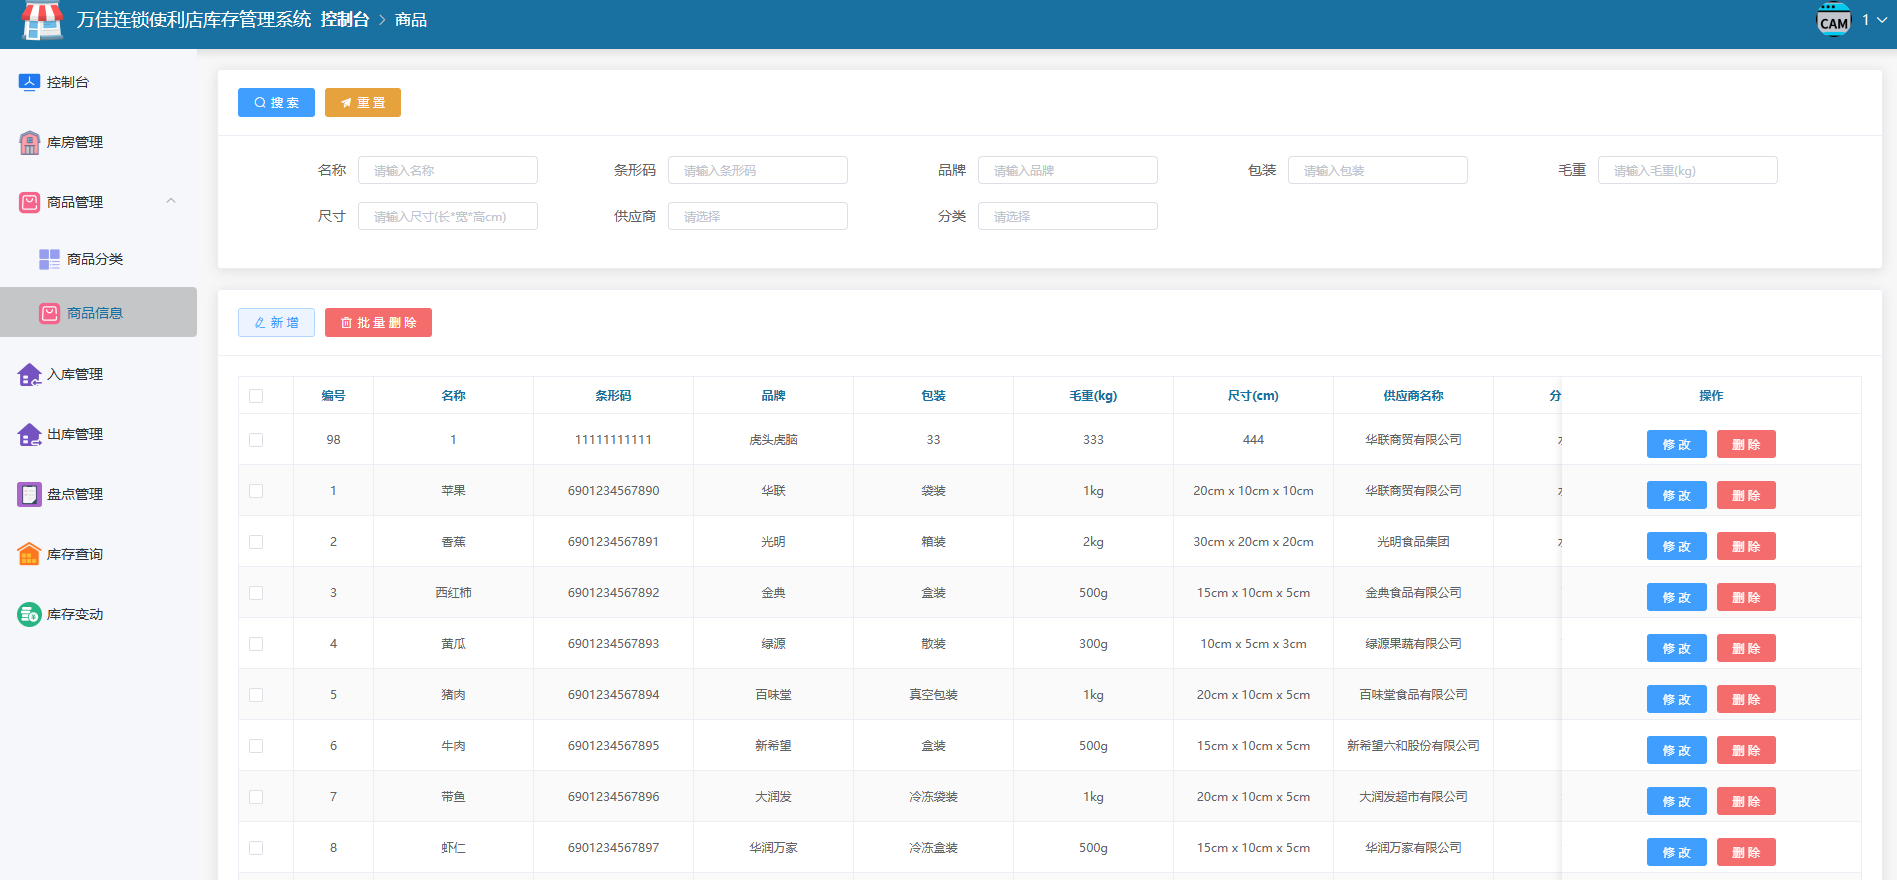Check the row checkbox for 西红柿
Viewport: 1897px width, 880px height.
tap(256, 593)
